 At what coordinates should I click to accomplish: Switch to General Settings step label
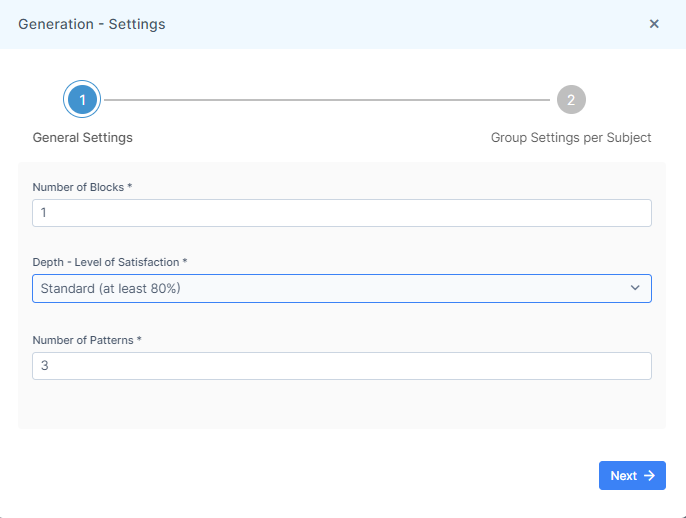pos(83,137)
